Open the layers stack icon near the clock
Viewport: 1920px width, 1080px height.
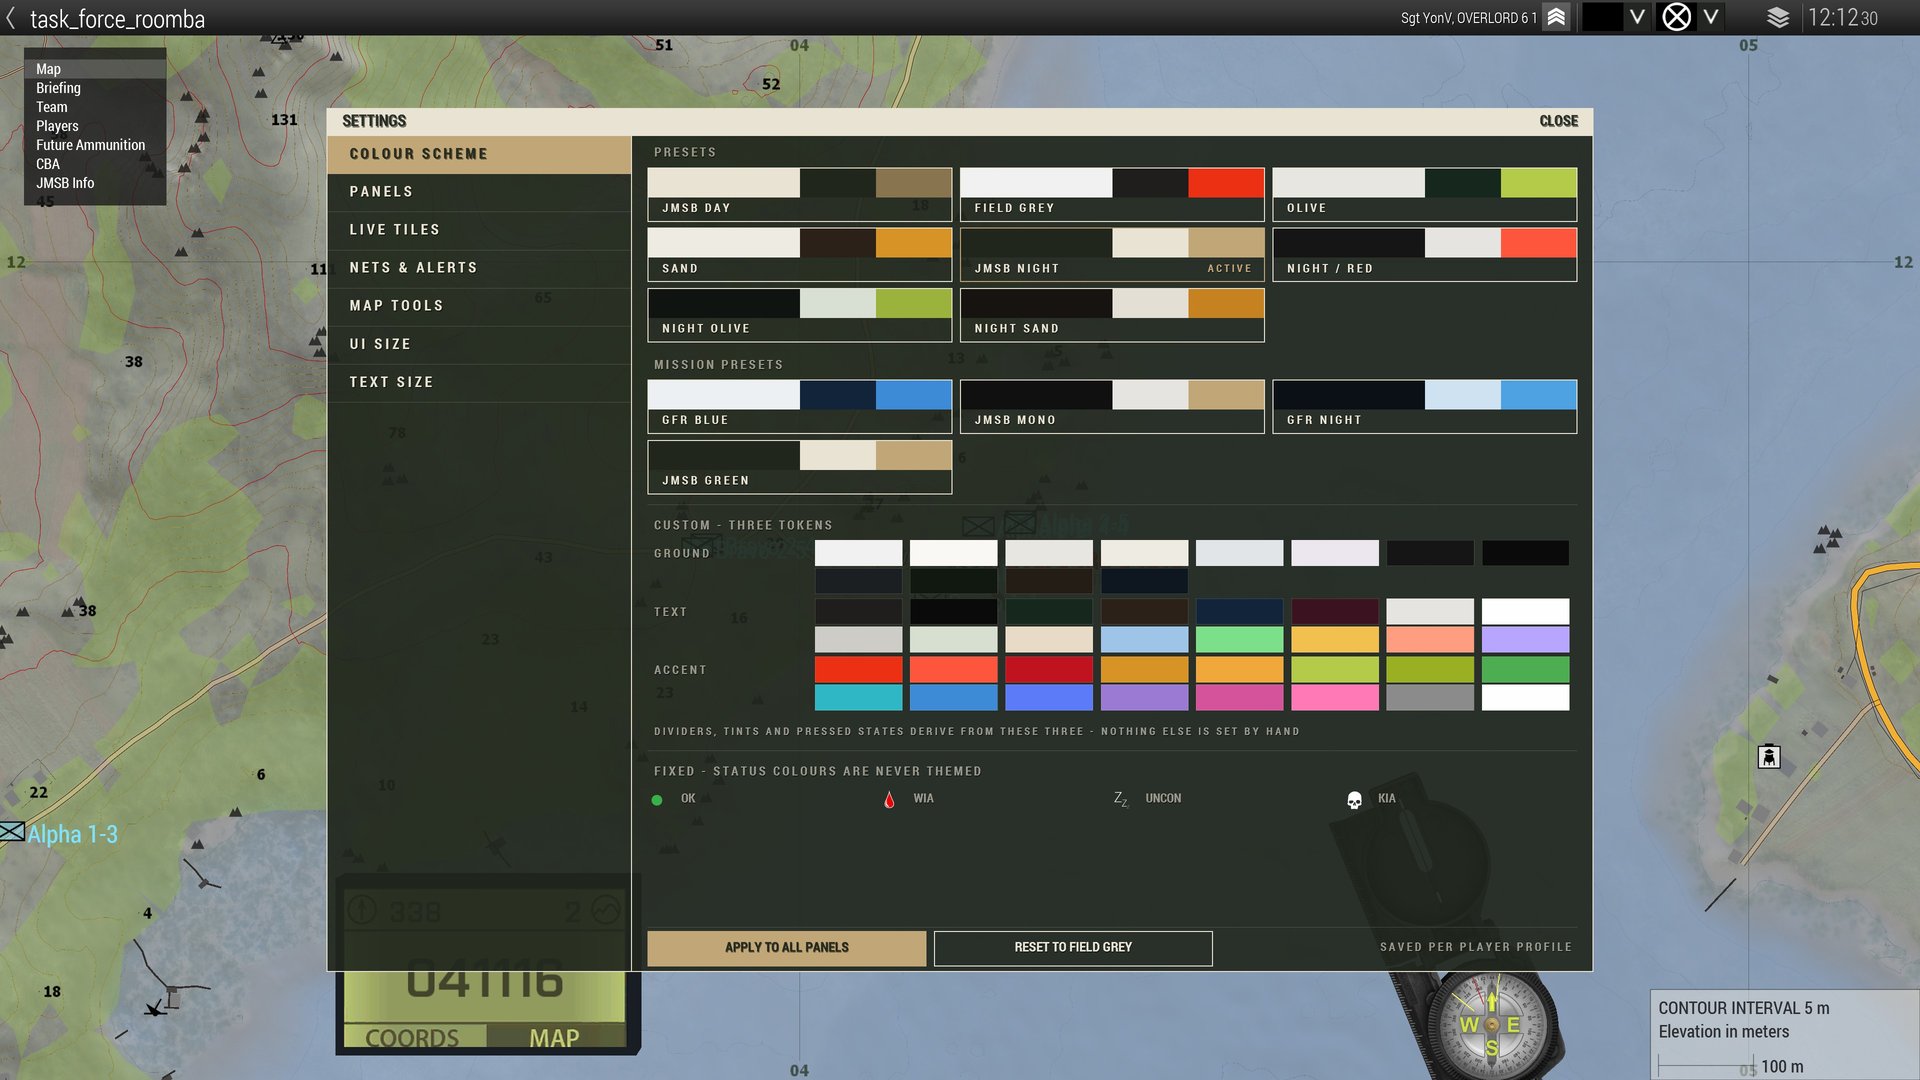pos(1778,18)
